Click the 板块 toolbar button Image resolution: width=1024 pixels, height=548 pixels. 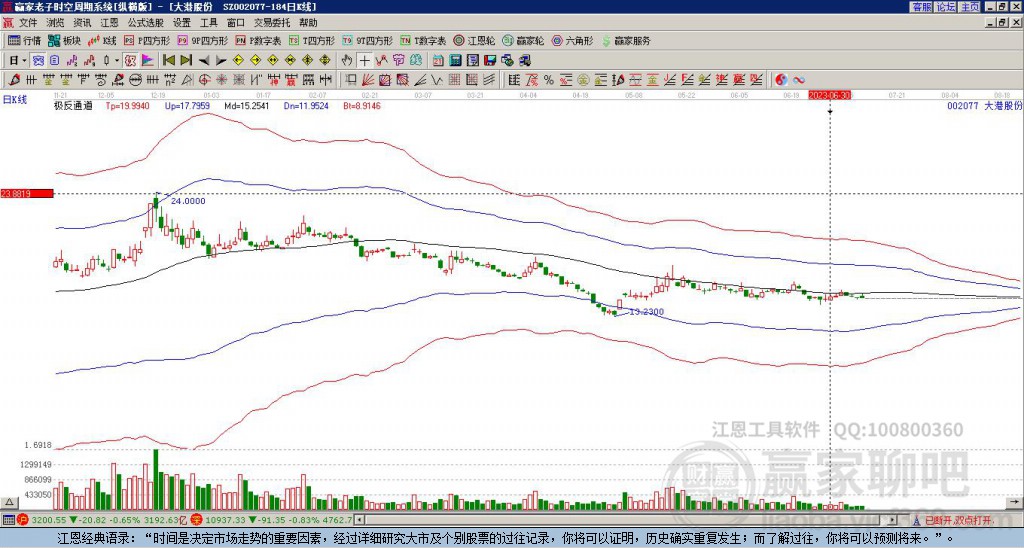coord(64,40)
